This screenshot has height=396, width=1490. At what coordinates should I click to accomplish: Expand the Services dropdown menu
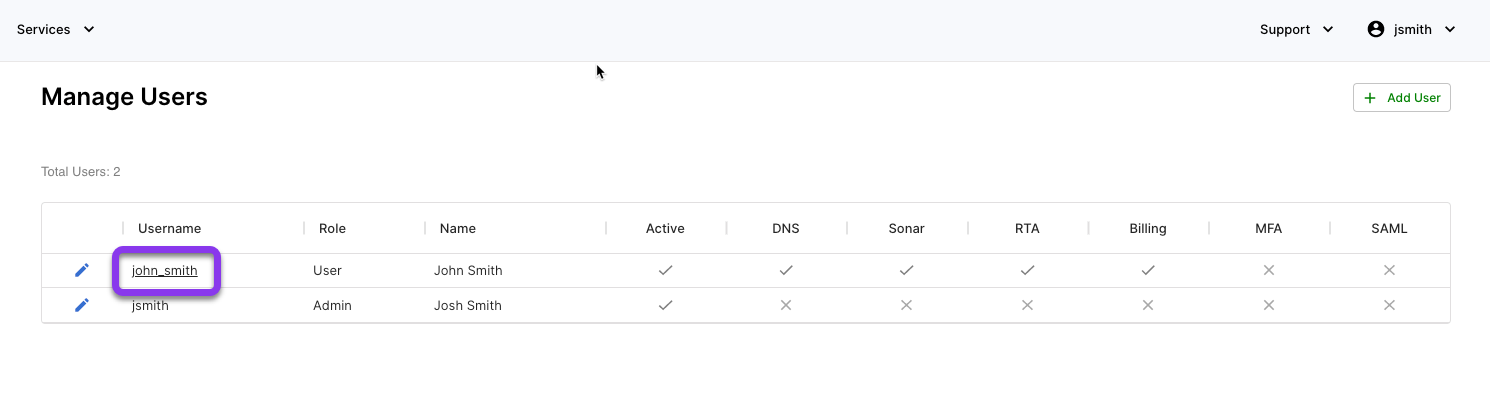(56, 29)
